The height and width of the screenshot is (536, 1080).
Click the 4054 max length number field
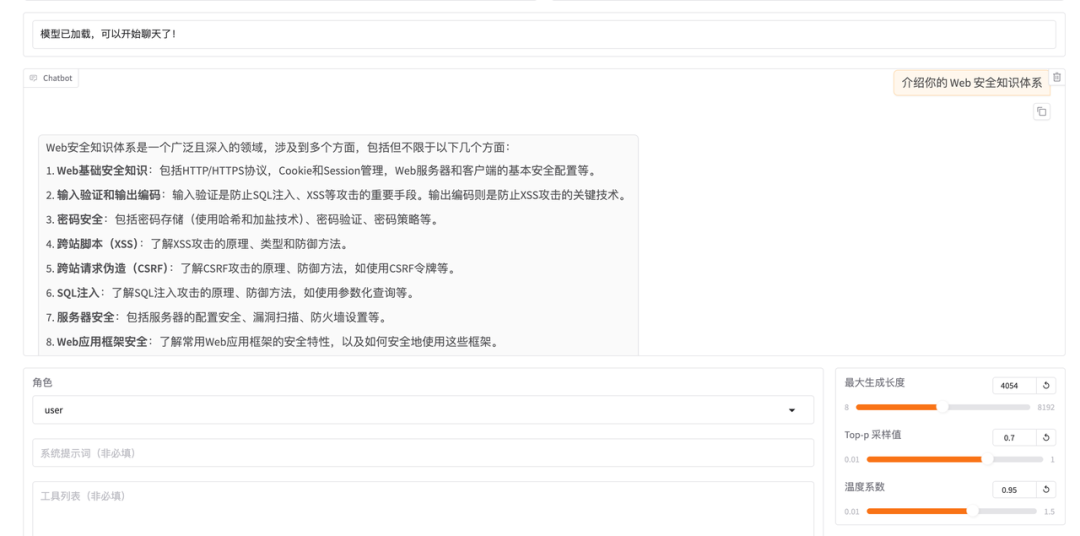(1015, 386)
